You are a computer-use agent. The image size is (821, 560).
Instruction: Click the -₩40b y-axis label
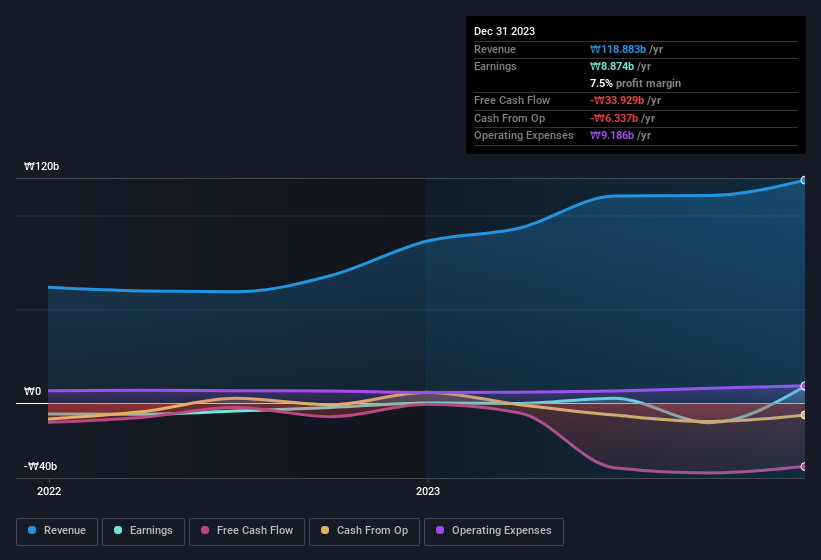pos(40,466)
